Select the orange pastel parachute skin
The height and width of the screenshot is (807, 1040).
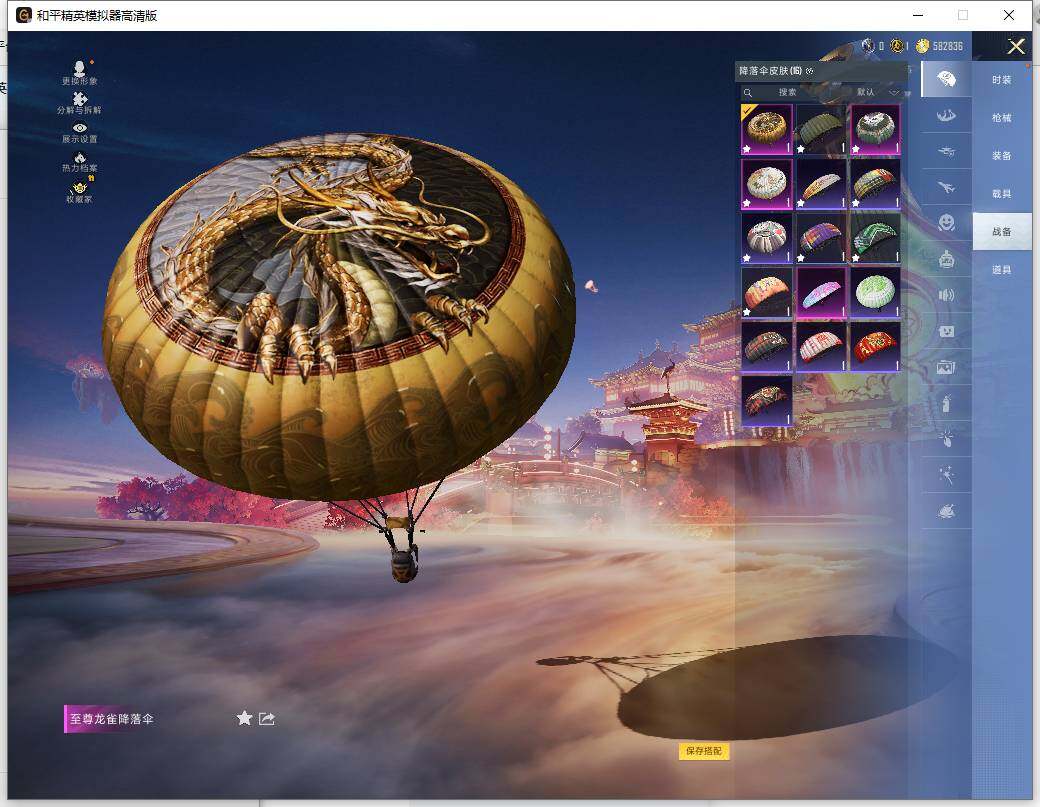(766, 292)
